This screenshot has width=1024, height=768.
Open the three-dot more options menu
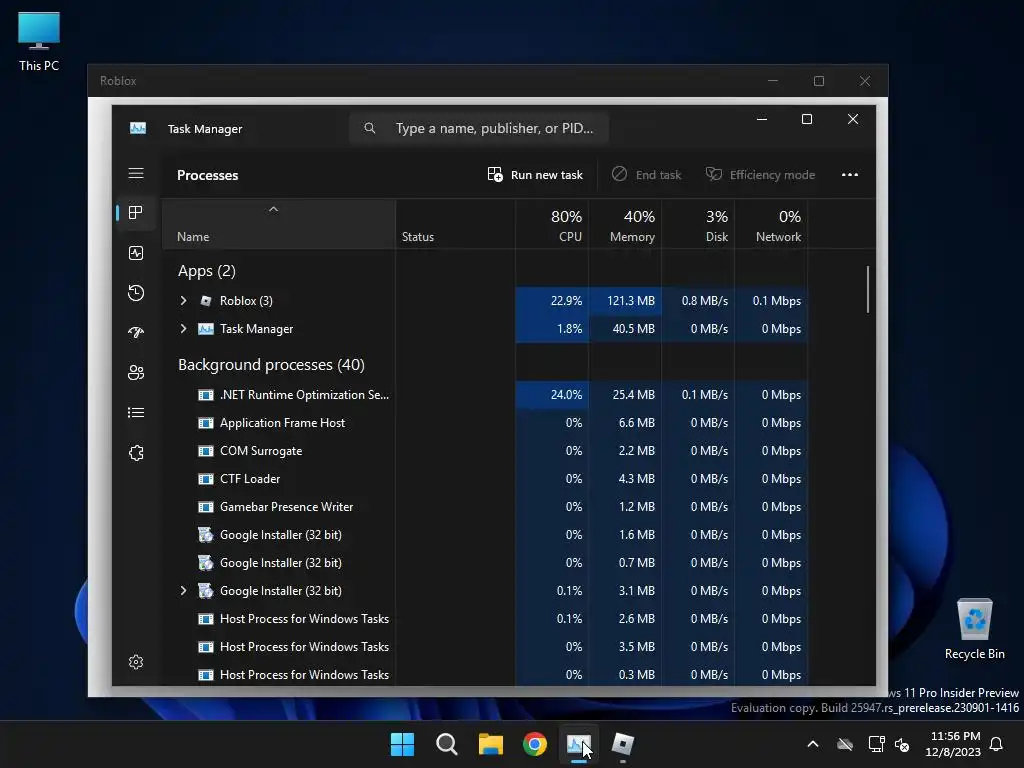[850, 174]
